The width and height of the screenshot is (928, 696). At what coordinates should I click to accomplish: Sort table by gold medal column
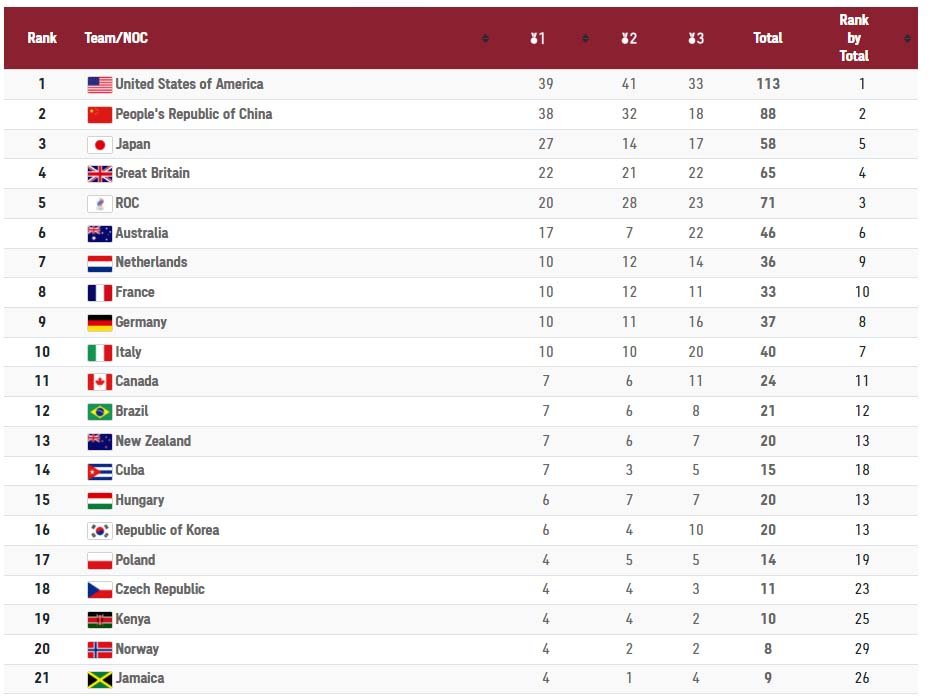[538, 39]
